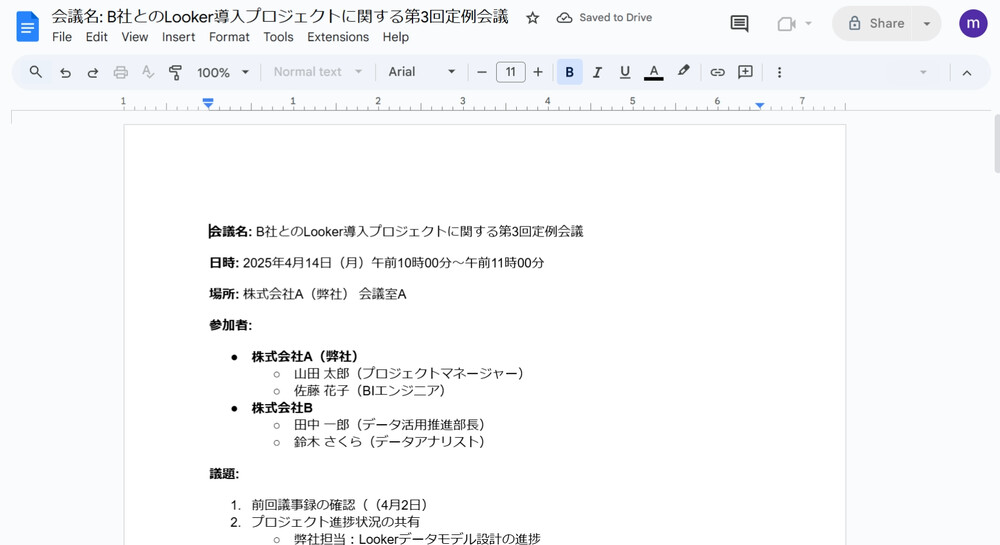Click the '議題:' heading
Screen dimensions: 1000x545
click(224, 474)
